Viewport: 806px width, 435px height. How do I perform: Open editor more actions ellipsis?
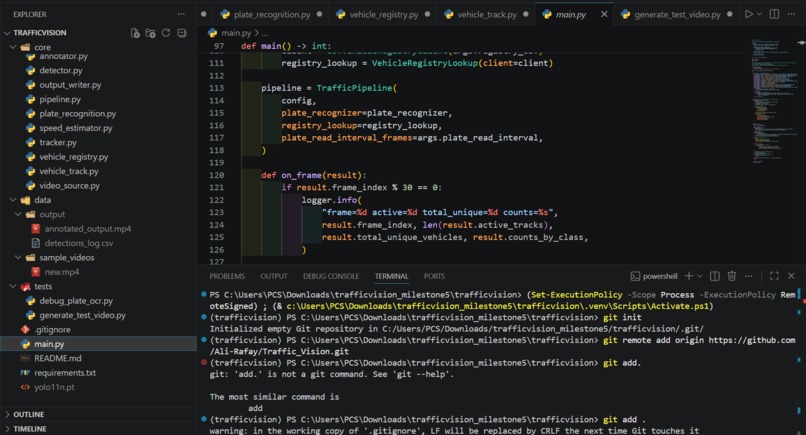point(792,14)
